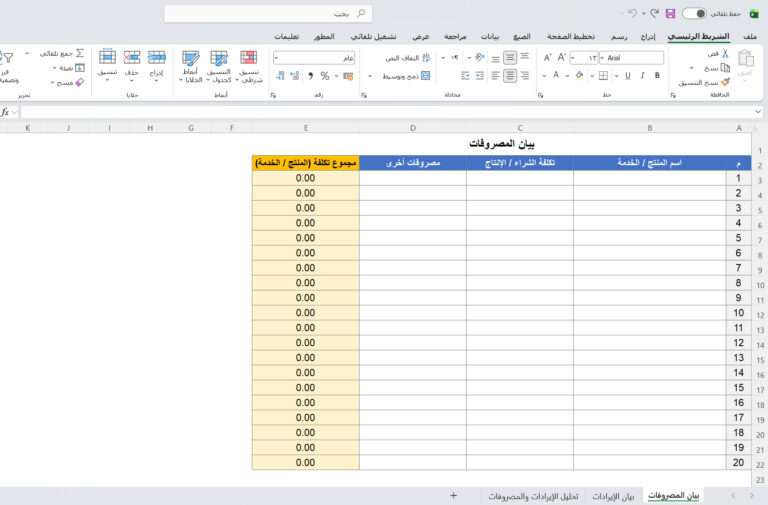768x505 pixels.
Task: Open the number format (عام) dropdown
Action: 277,58
